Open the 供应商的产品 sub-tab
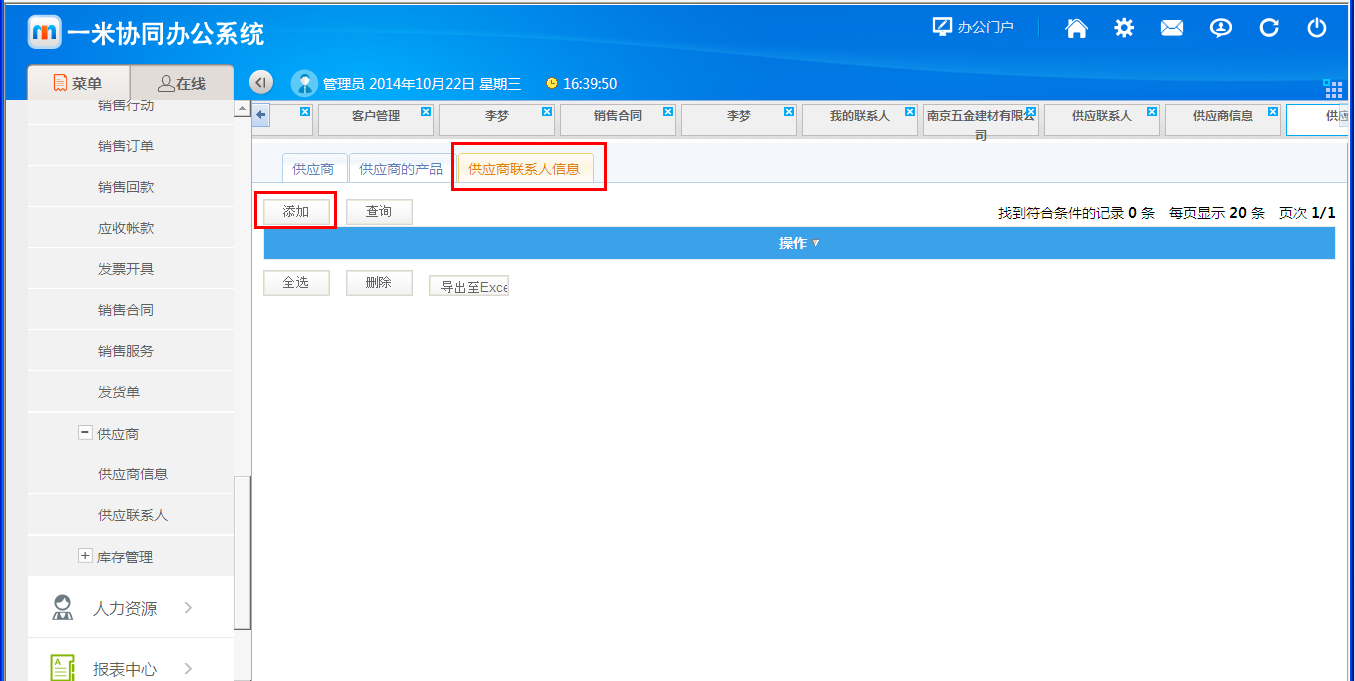1355x681 pixels. tap(401, 169)
